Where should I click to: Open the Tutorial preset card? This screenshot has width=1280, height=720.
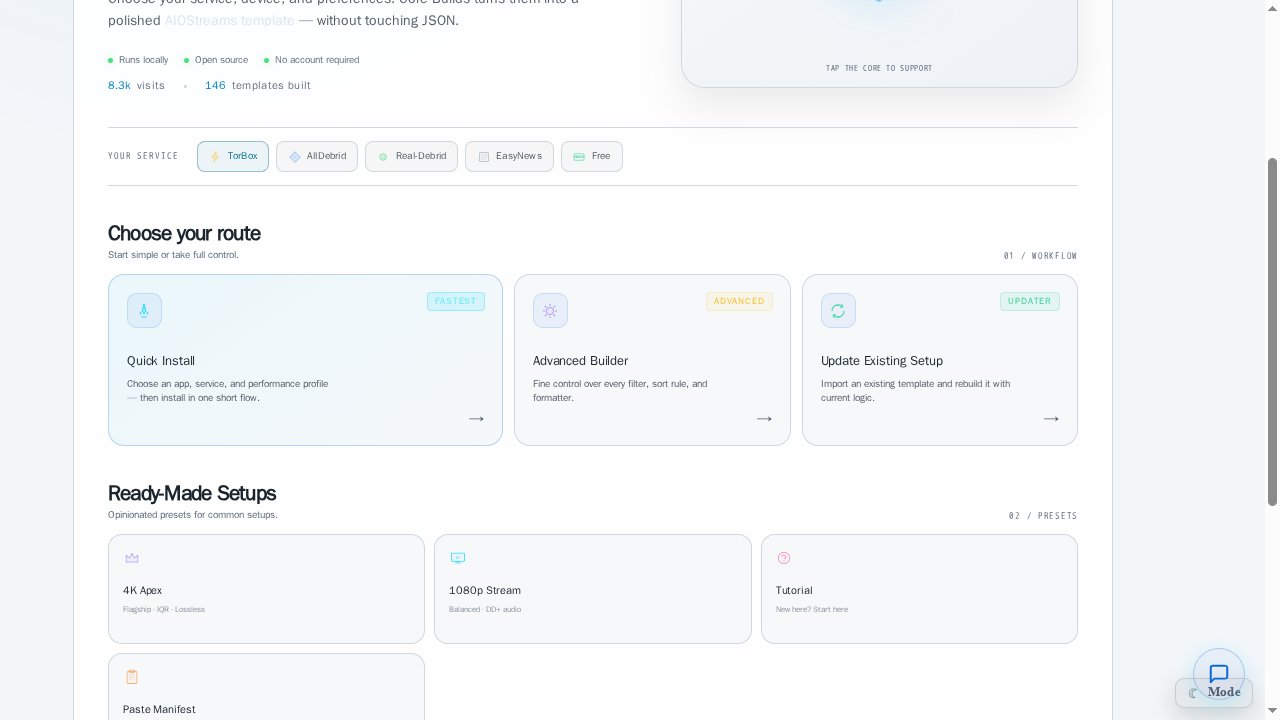pyautogui.click(x=919, y=589)
